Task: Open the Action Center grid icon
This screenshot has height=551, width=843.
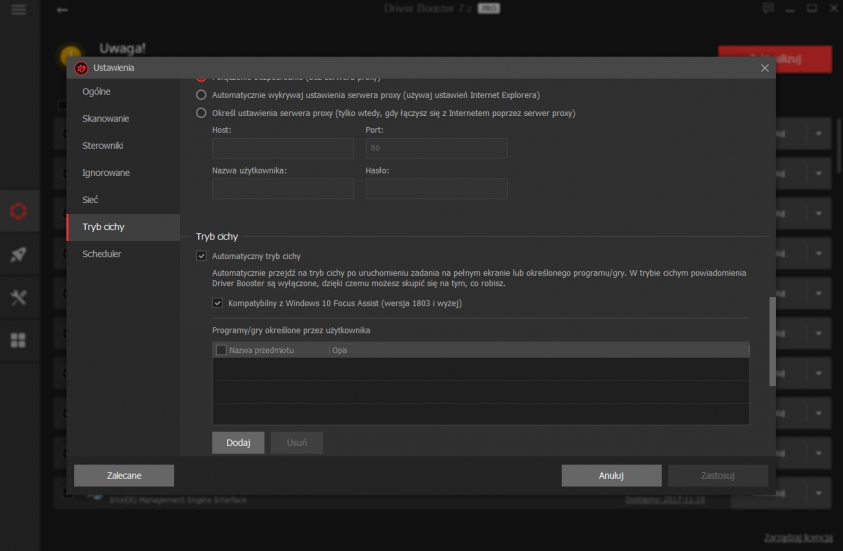Action: [19, 340]
